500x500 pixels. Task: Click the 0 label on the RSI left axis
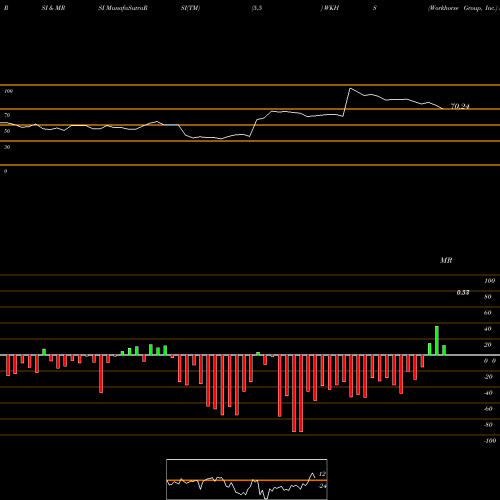(x=5, y=171)
